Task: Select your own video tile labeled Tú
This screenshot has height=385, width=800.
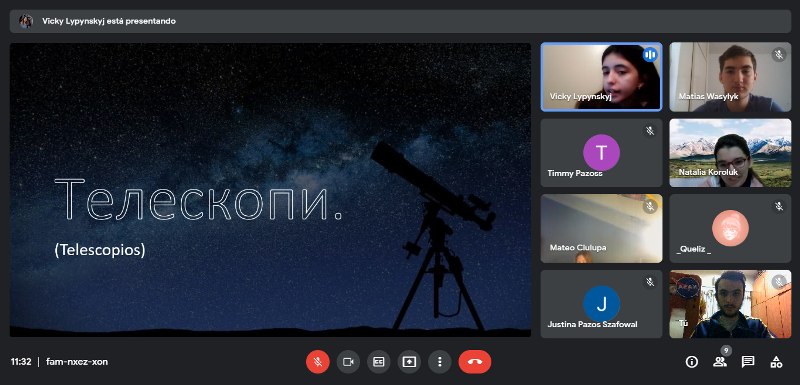Action: tap(730, 304)
